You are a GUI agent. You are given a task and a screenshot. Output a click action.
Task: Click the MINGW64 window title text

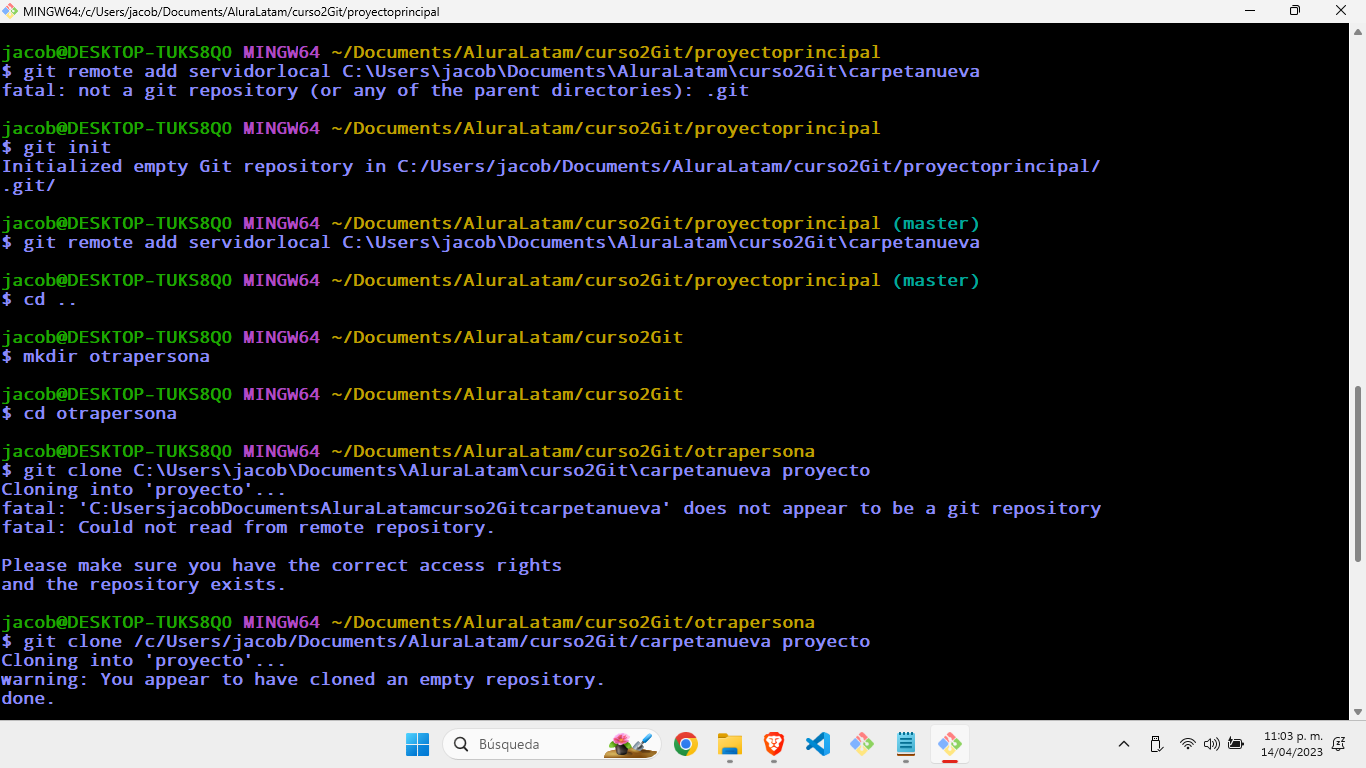[x=232, y=12]
